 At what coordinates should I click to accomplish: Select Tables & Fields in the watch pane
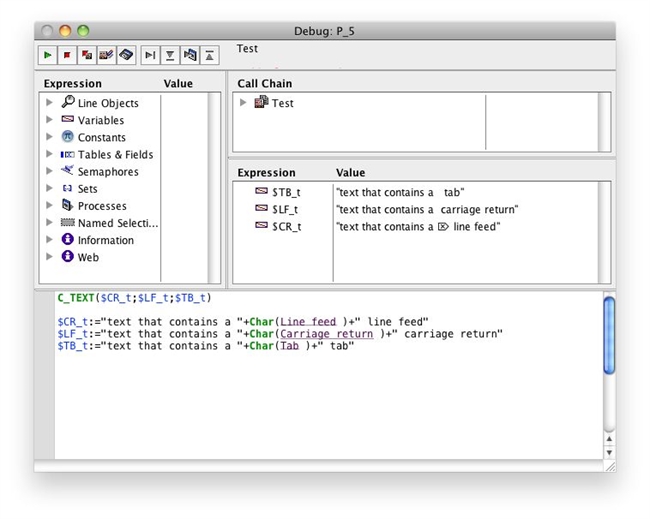[115, 155]
